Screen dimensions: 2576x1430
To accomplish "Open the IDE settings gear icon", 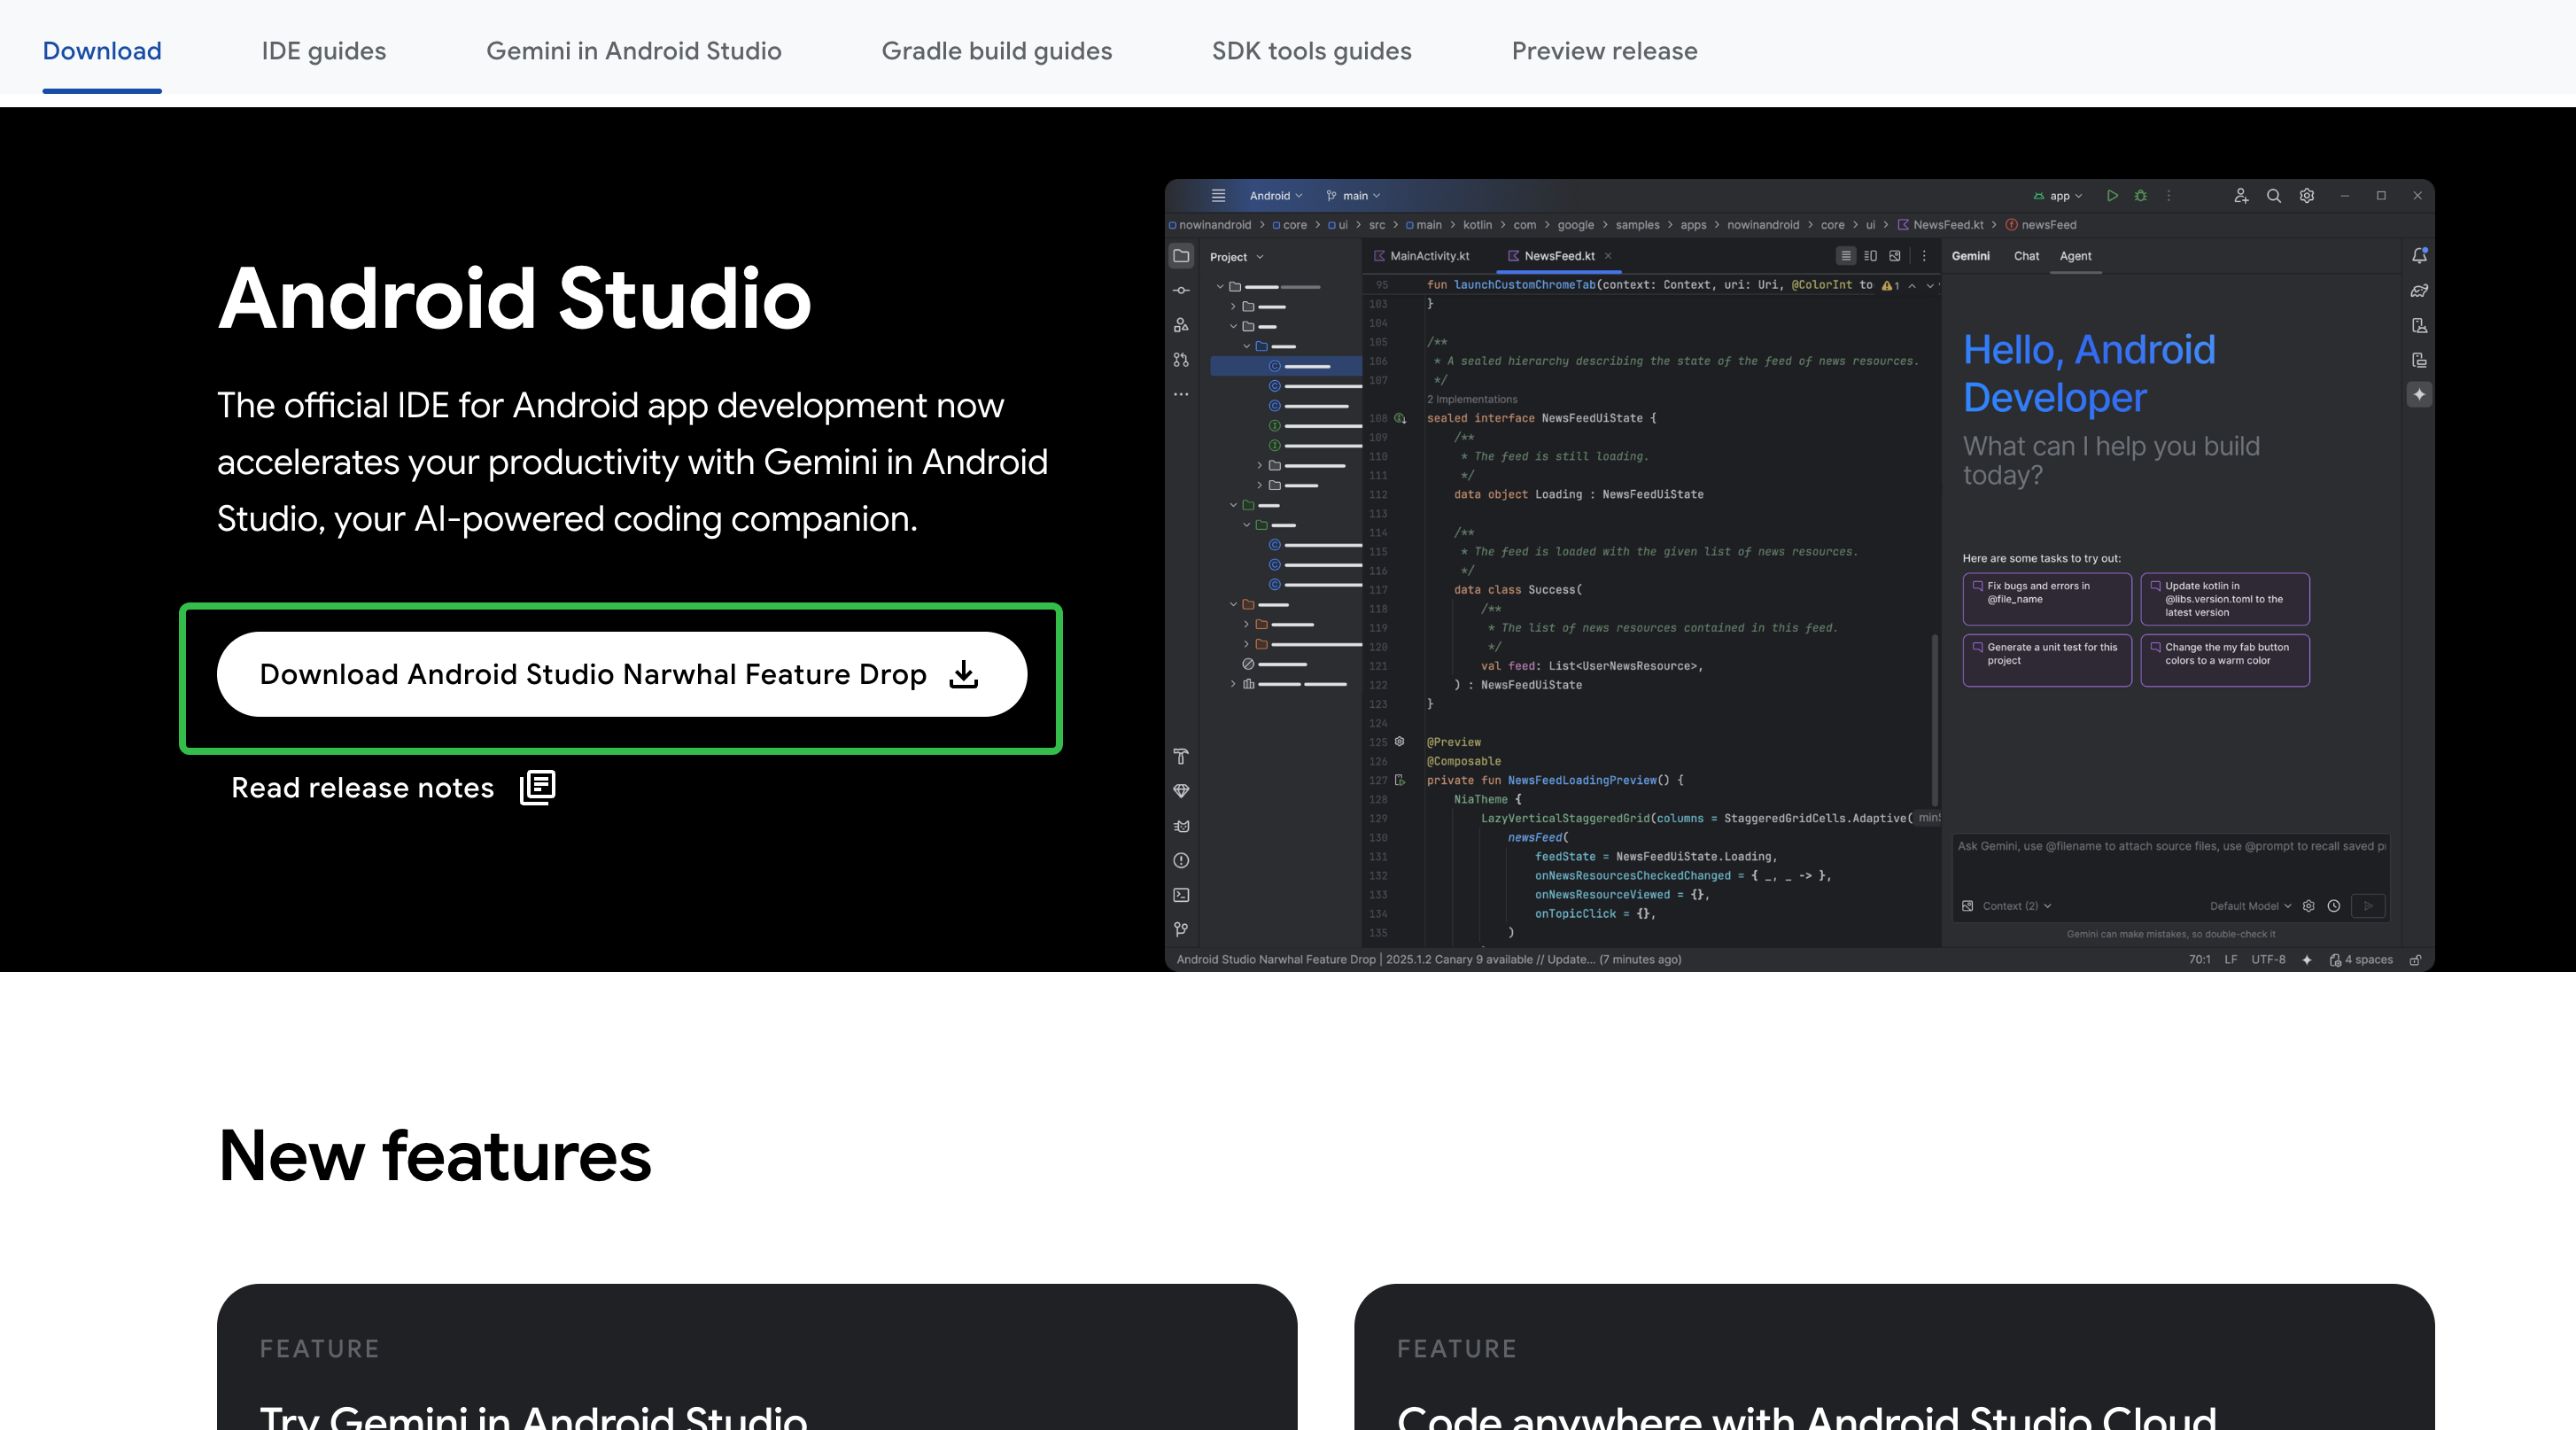I will 2307,196.
